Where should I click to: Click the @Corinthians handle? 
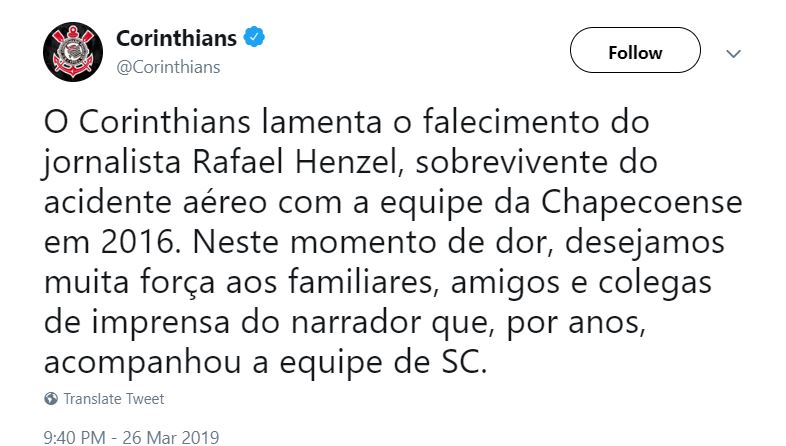coord(168,67)
